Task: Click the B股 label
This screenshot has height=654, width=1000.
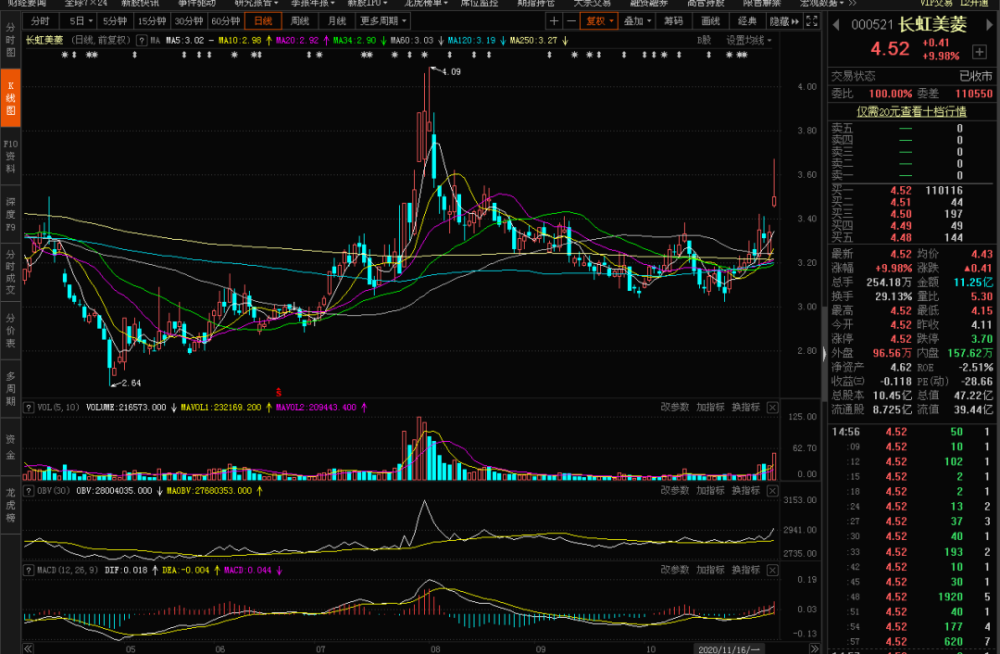Action: click(x=704, y=40)
